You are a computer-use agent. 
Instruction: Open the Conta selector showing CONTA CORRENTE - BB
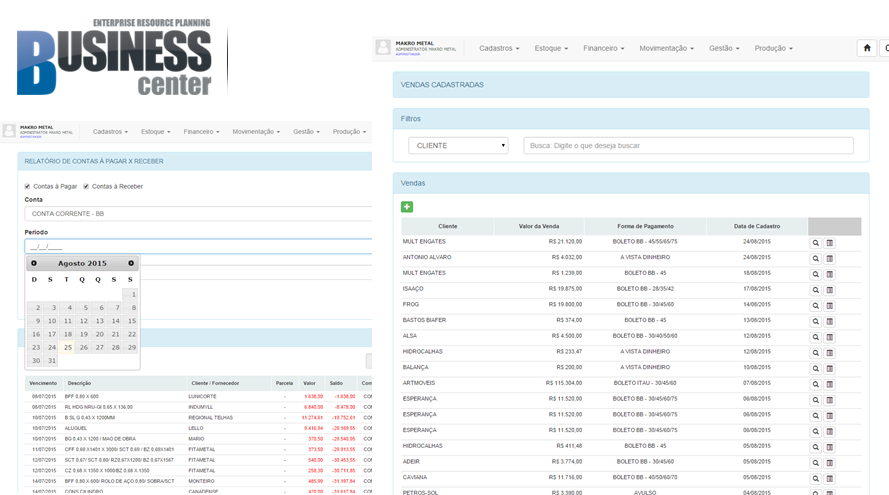195,213
